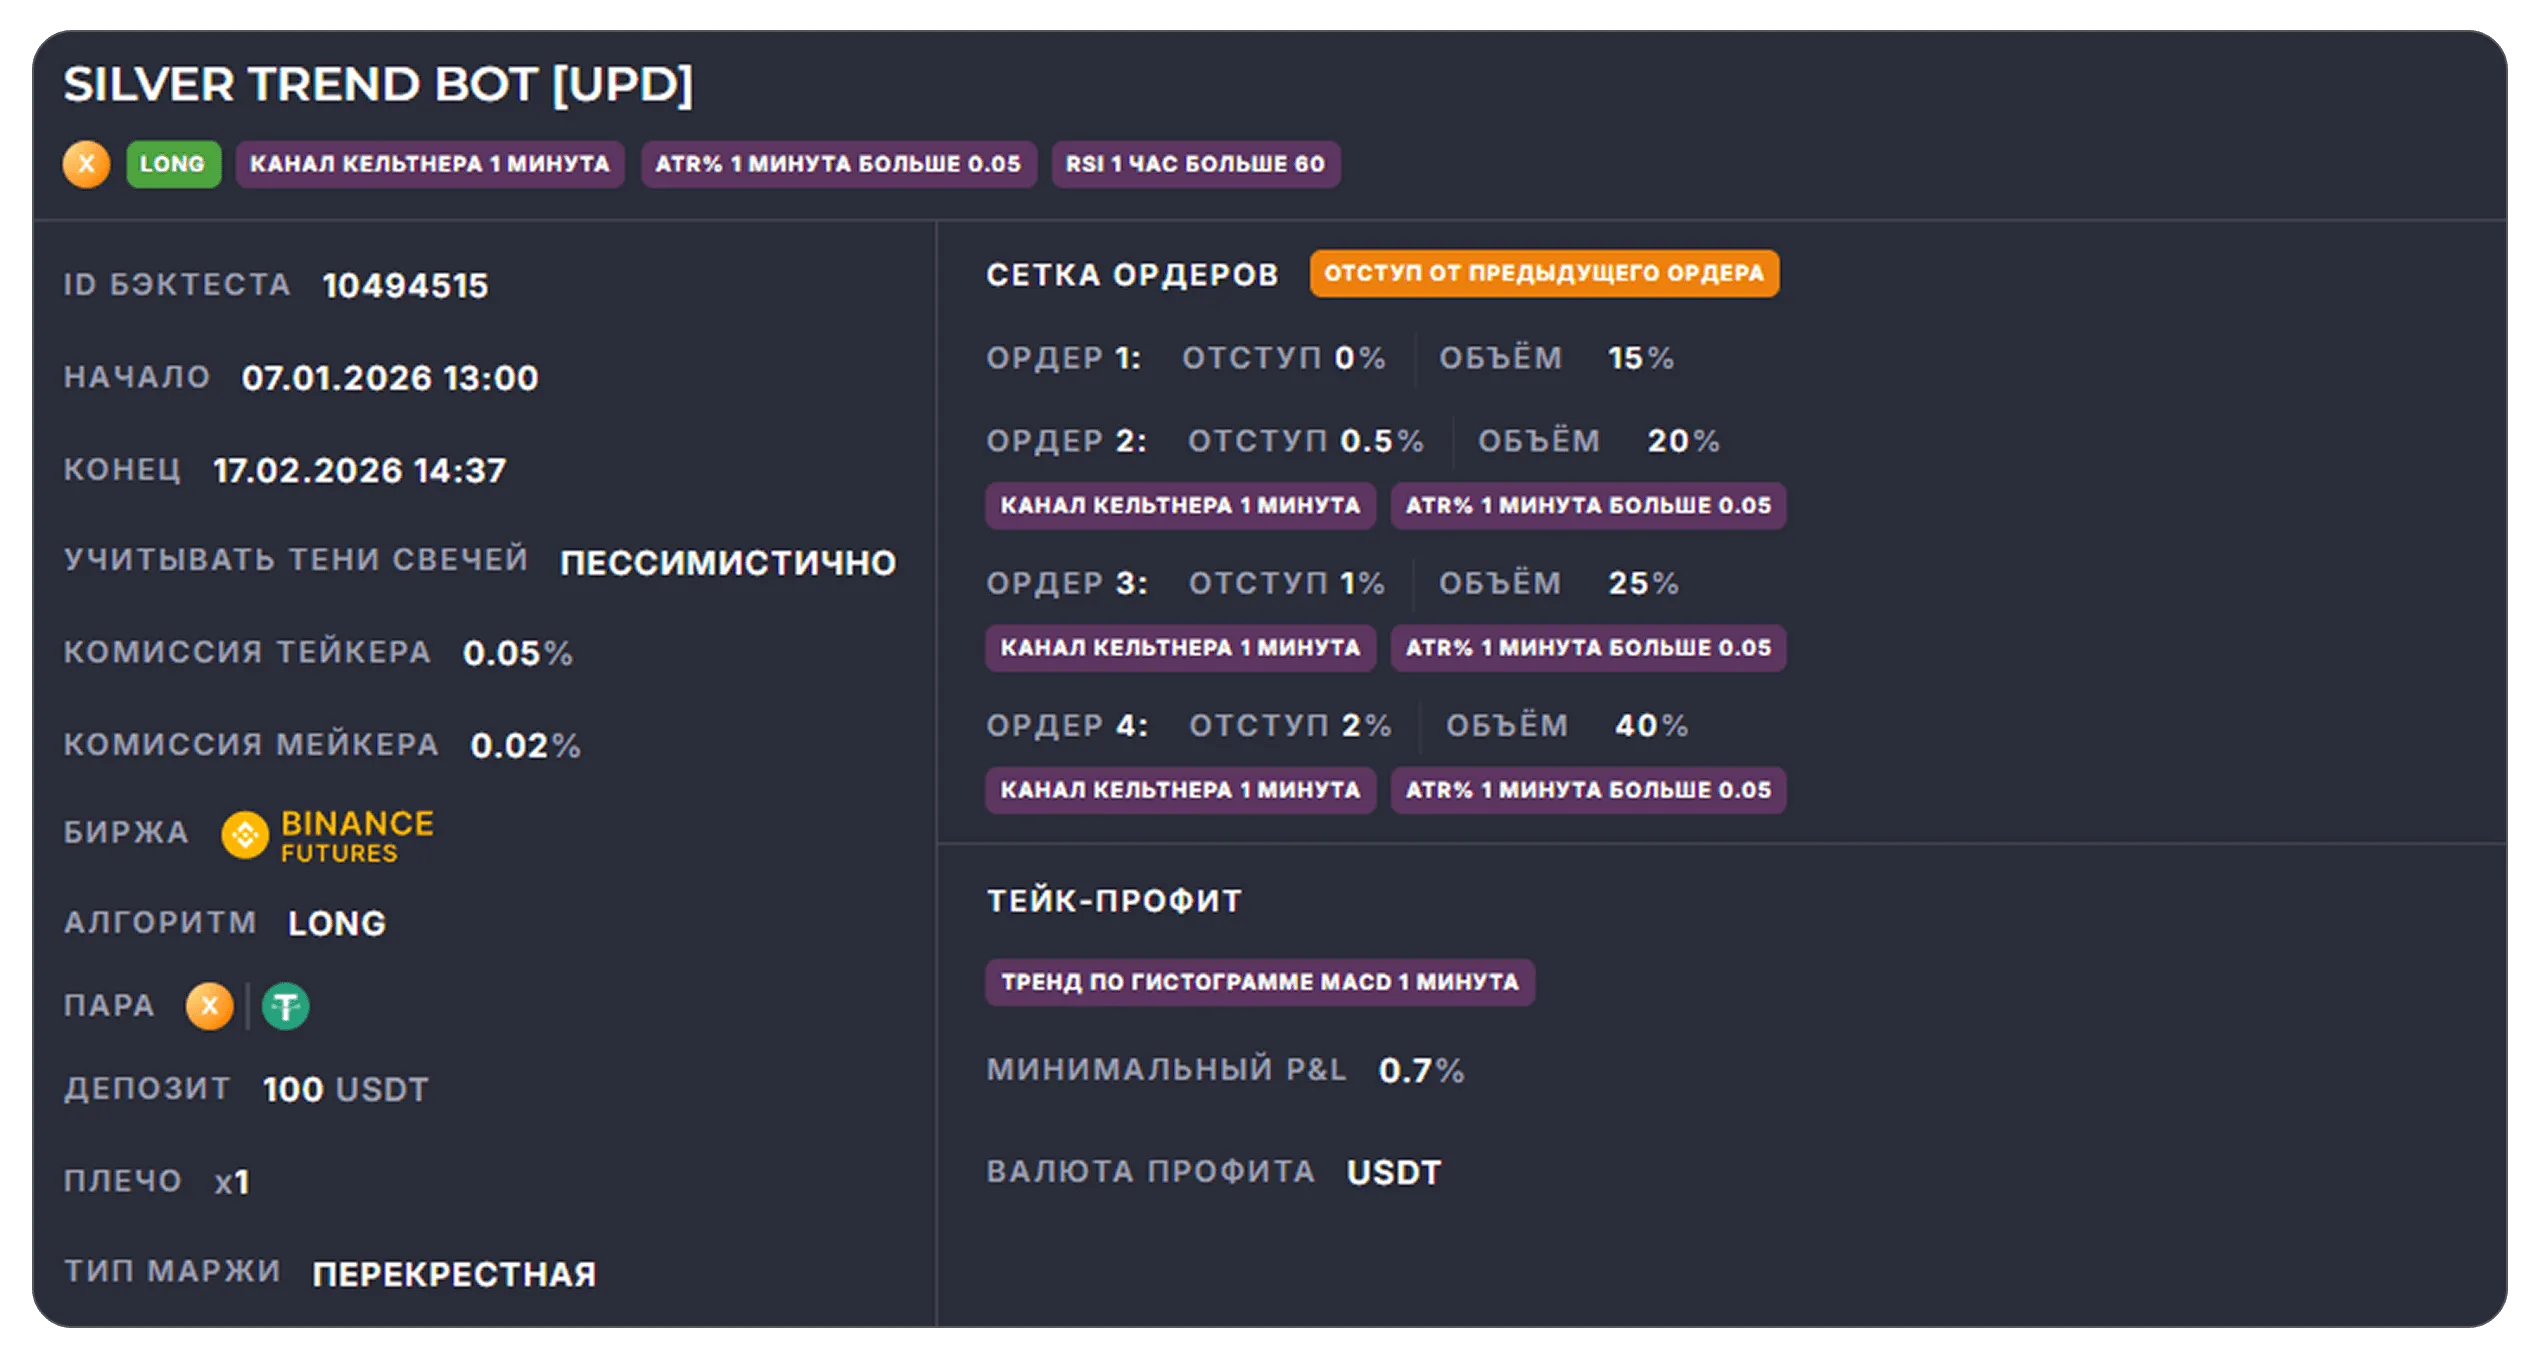Click ATR% tag under Ордер 4

tap(1588, 789)
